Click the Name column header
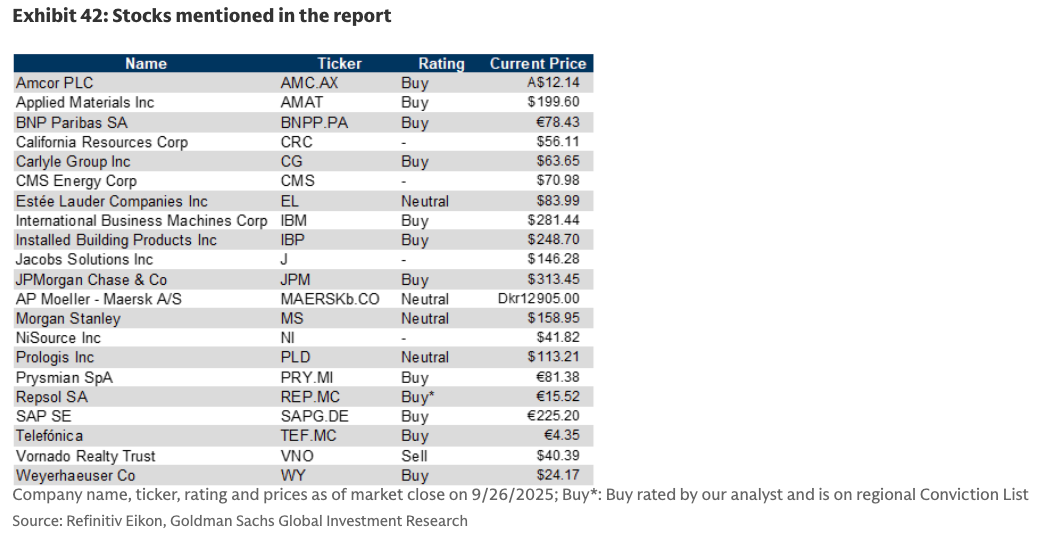This screenshot has height=548, width=1042. pos(146,63)
